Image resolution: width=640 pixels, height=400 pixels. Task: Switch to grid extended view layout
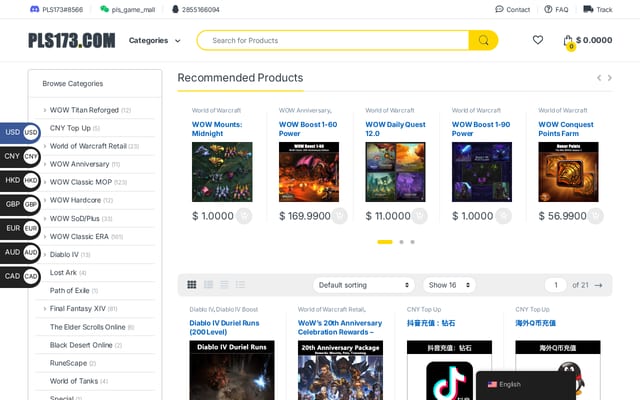pyautogui.click(x=208, y=284)
